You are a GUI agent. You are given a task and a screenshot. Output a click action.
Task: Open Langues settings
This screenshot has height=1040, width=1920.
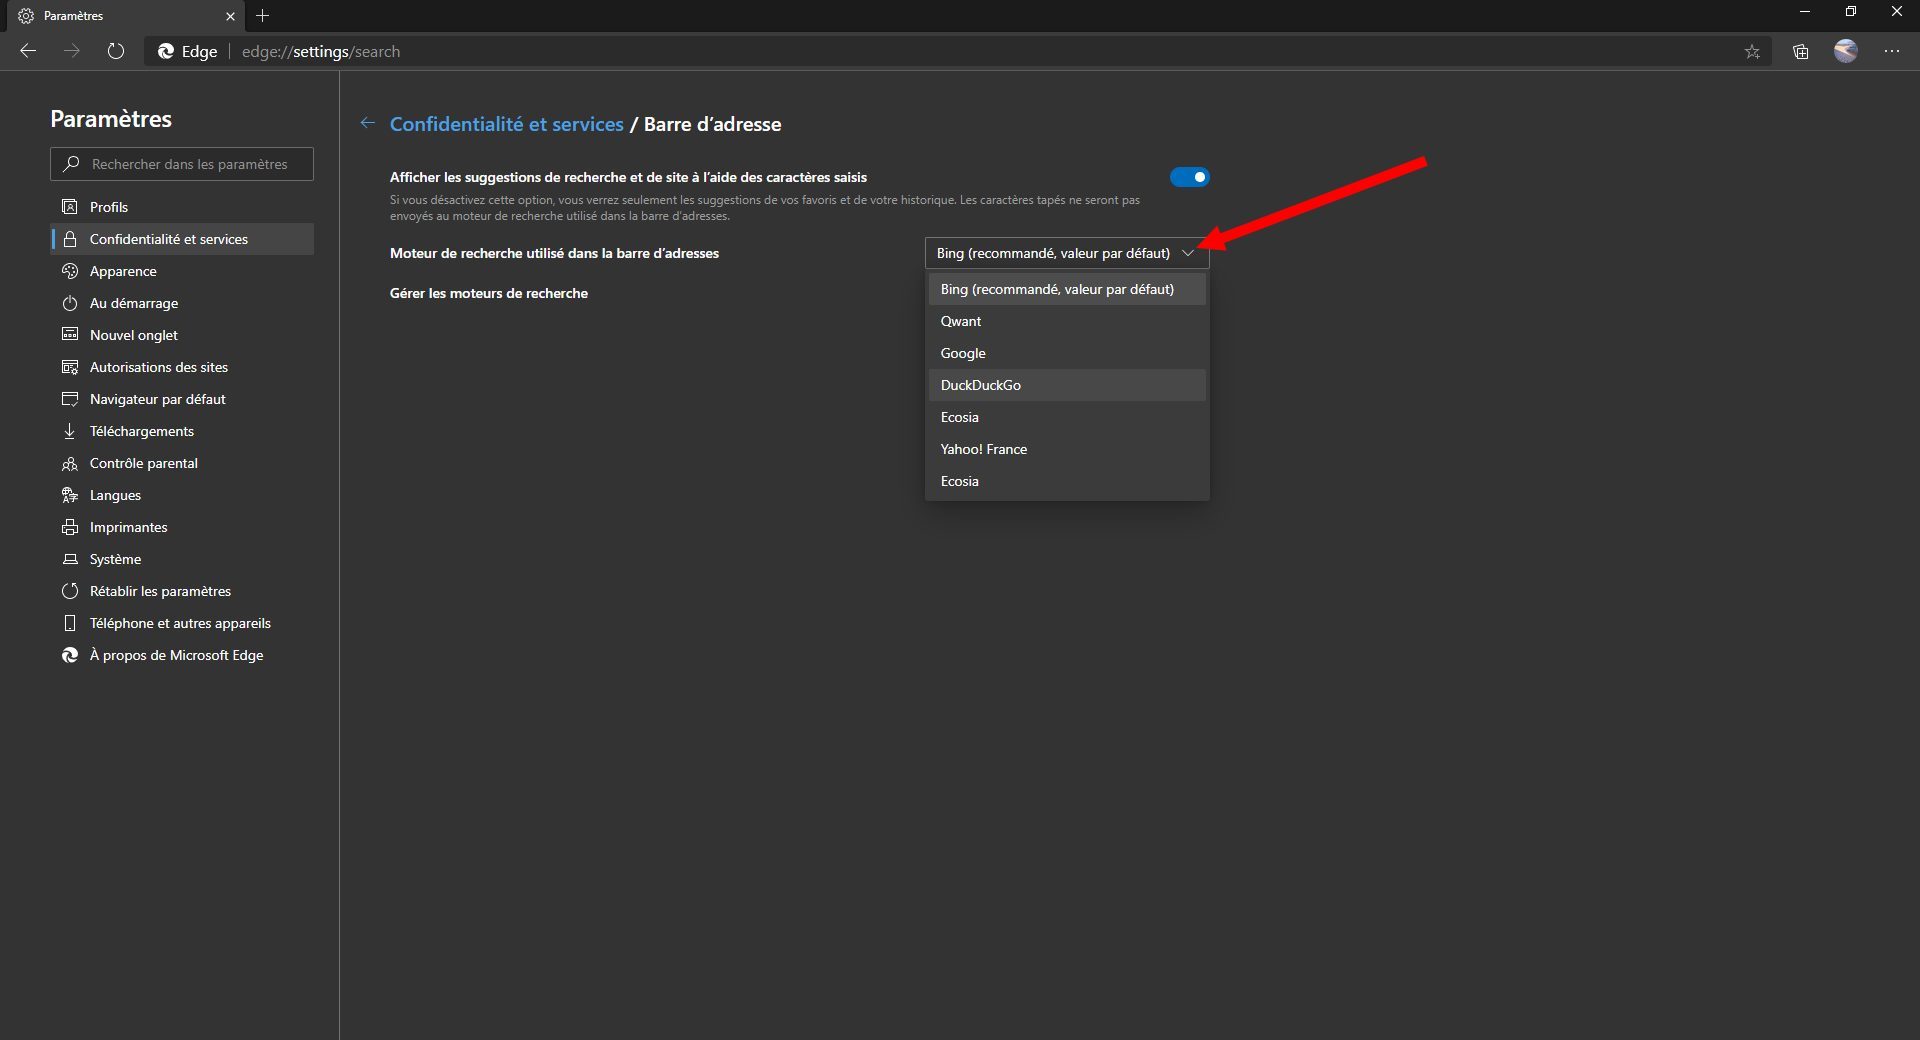point(182,495)
